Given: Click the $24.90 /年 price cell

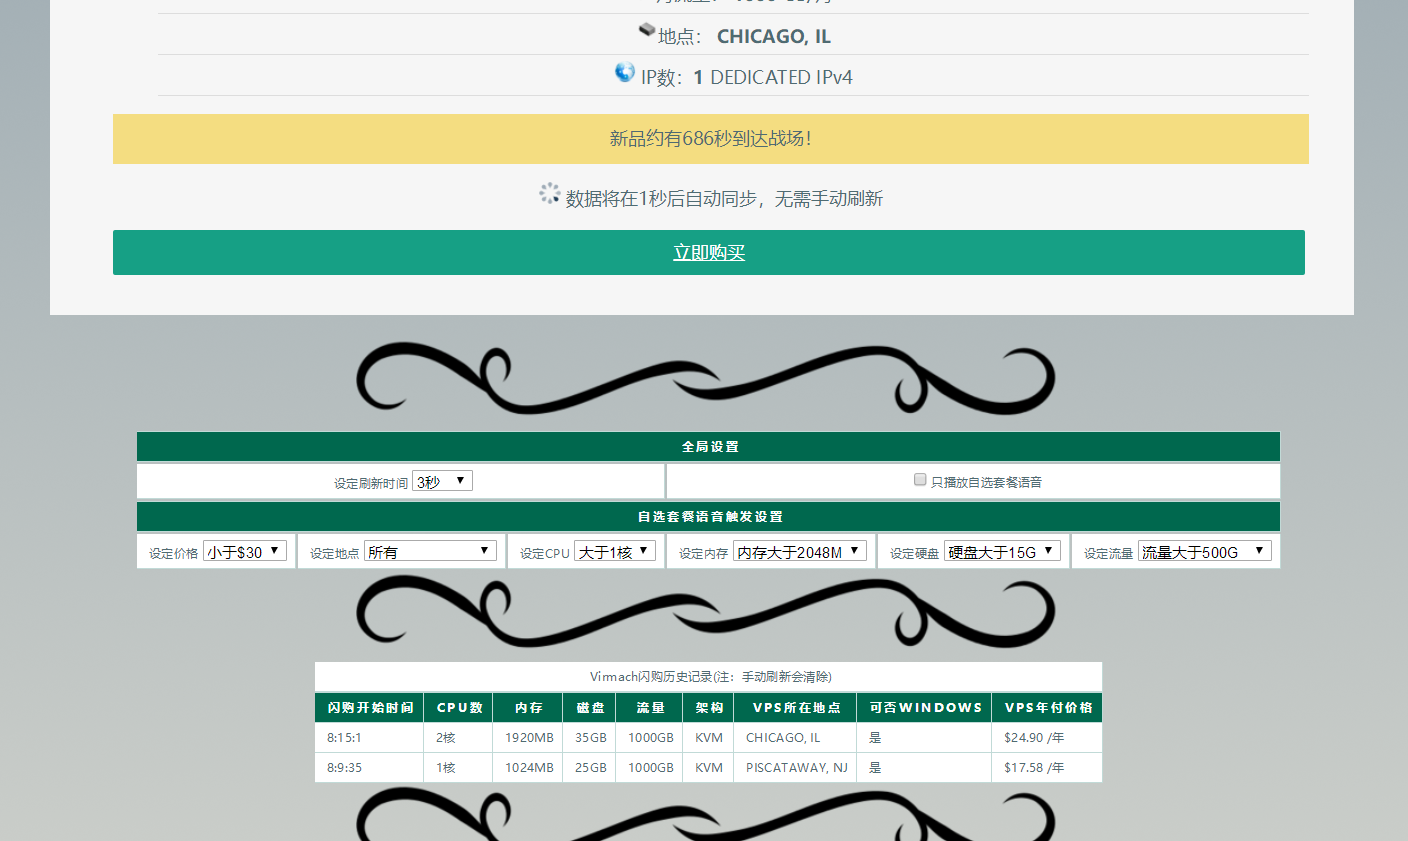Looking at the screenshot, I should pos(1048,737).
